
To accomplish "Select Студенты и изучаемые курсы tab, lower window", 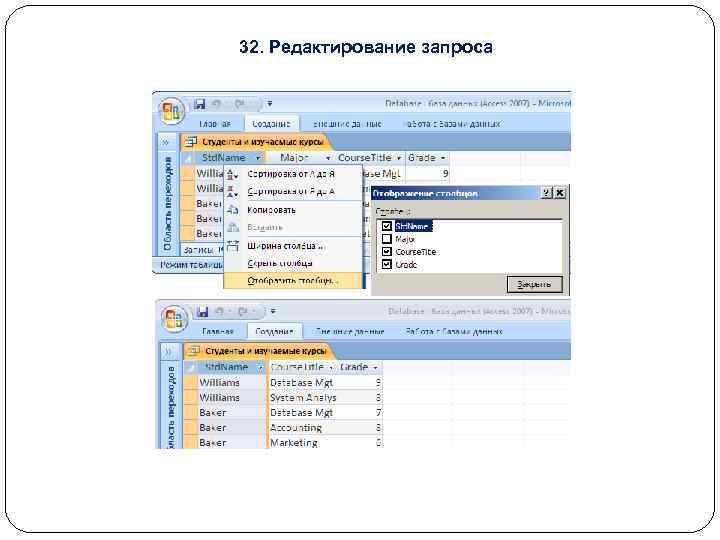I will (258, 351).
